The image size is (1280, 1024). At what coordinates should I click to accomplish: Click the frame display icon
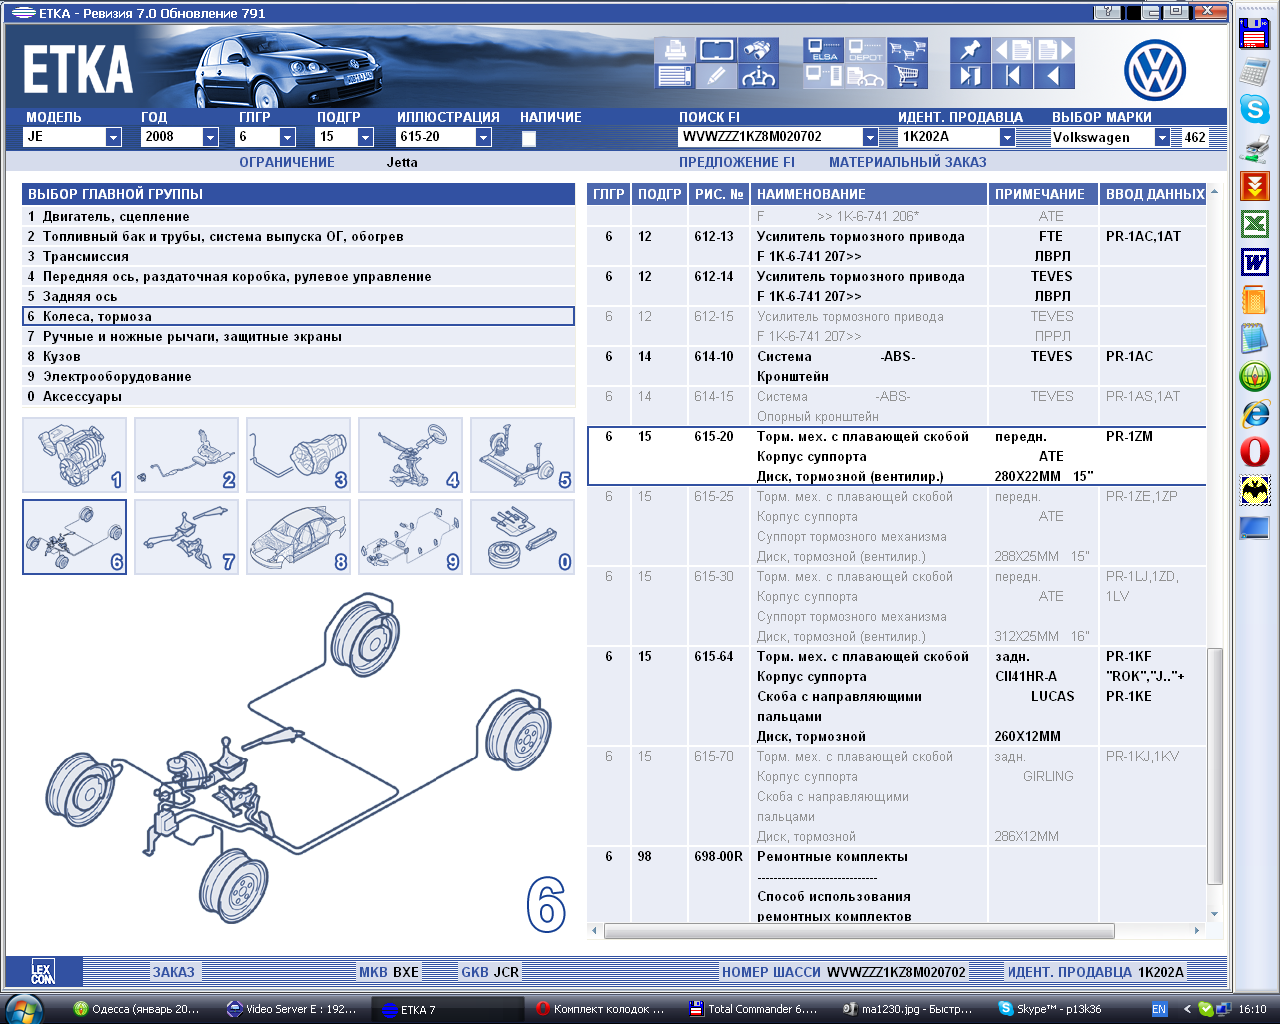click(717, 50)
